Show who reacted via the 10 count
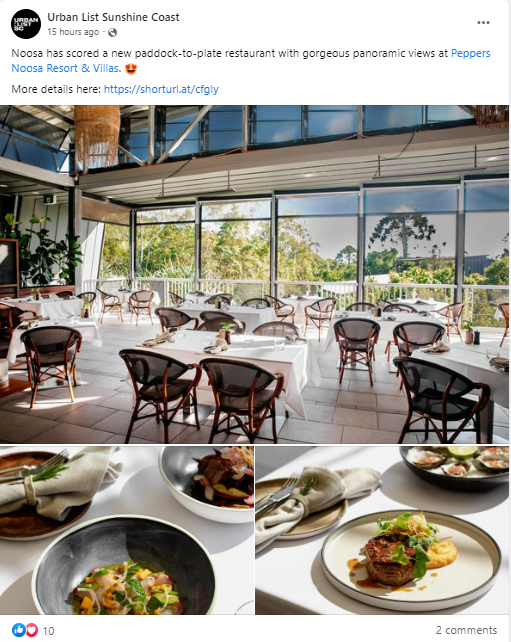The image size is (511, 642). [48, 631]
